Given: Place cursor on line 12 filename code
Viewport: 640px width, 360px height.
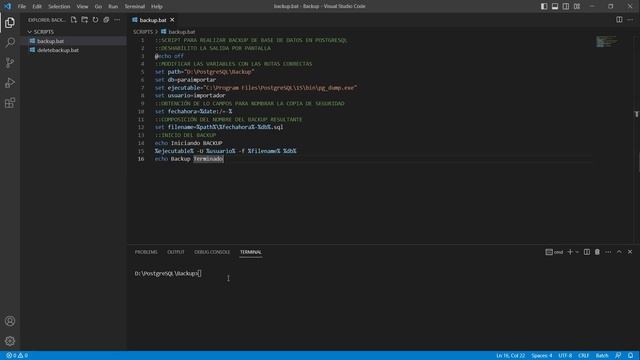Looking at the screenshot, I should [x=219, y=127].
